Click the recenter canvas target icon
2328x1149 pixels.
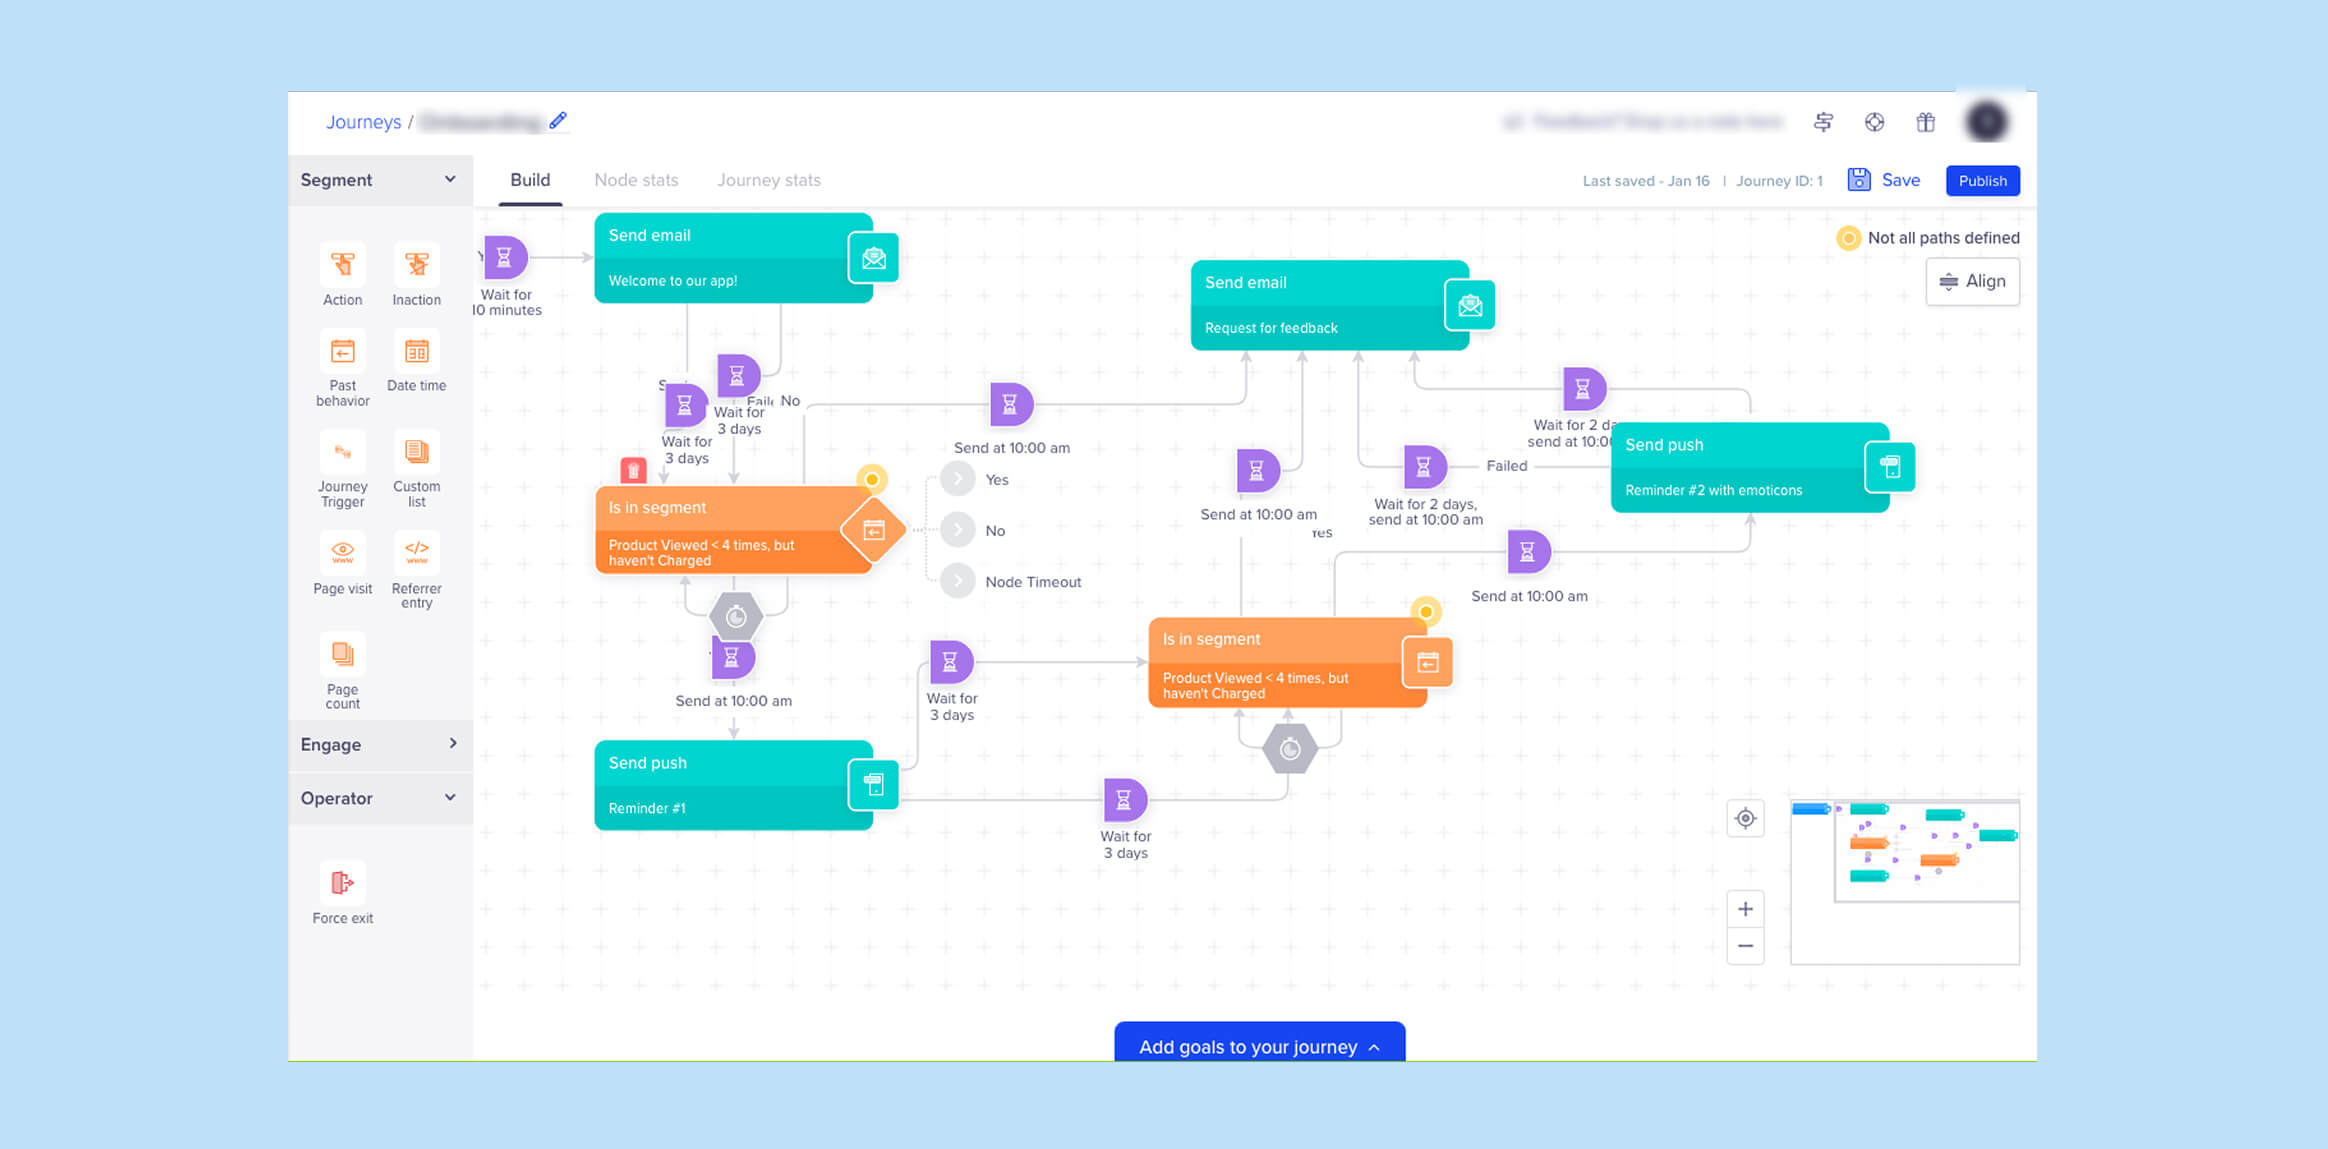point(1745,819)
